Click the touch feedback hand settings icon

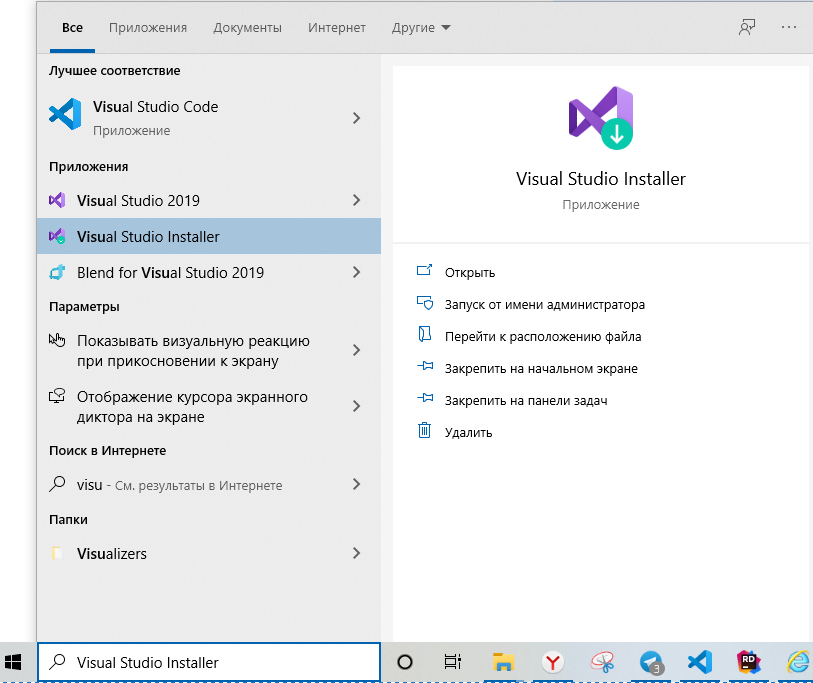click(57, 340)
